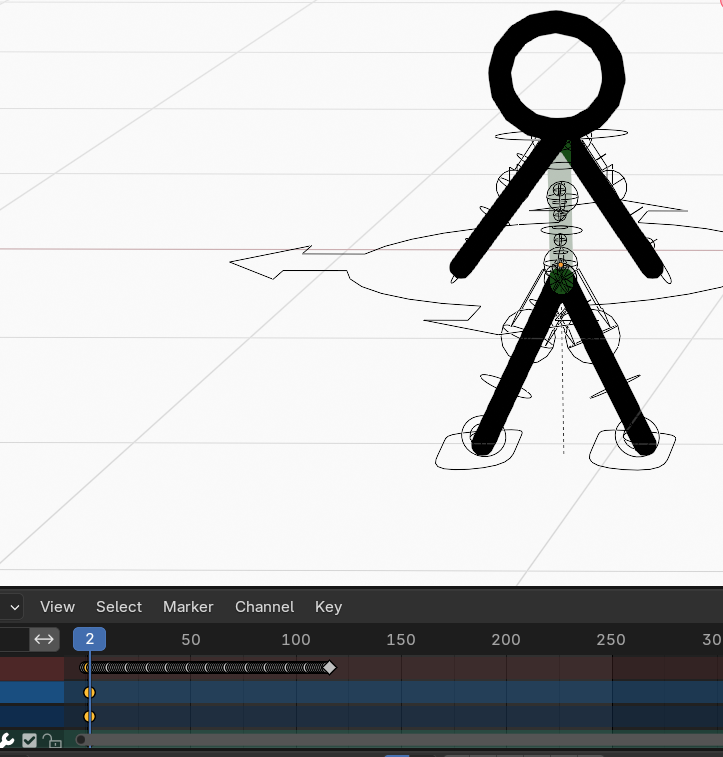Click the large root arrow controller
This screenshot has height=757, width=723.
[270, 264]
